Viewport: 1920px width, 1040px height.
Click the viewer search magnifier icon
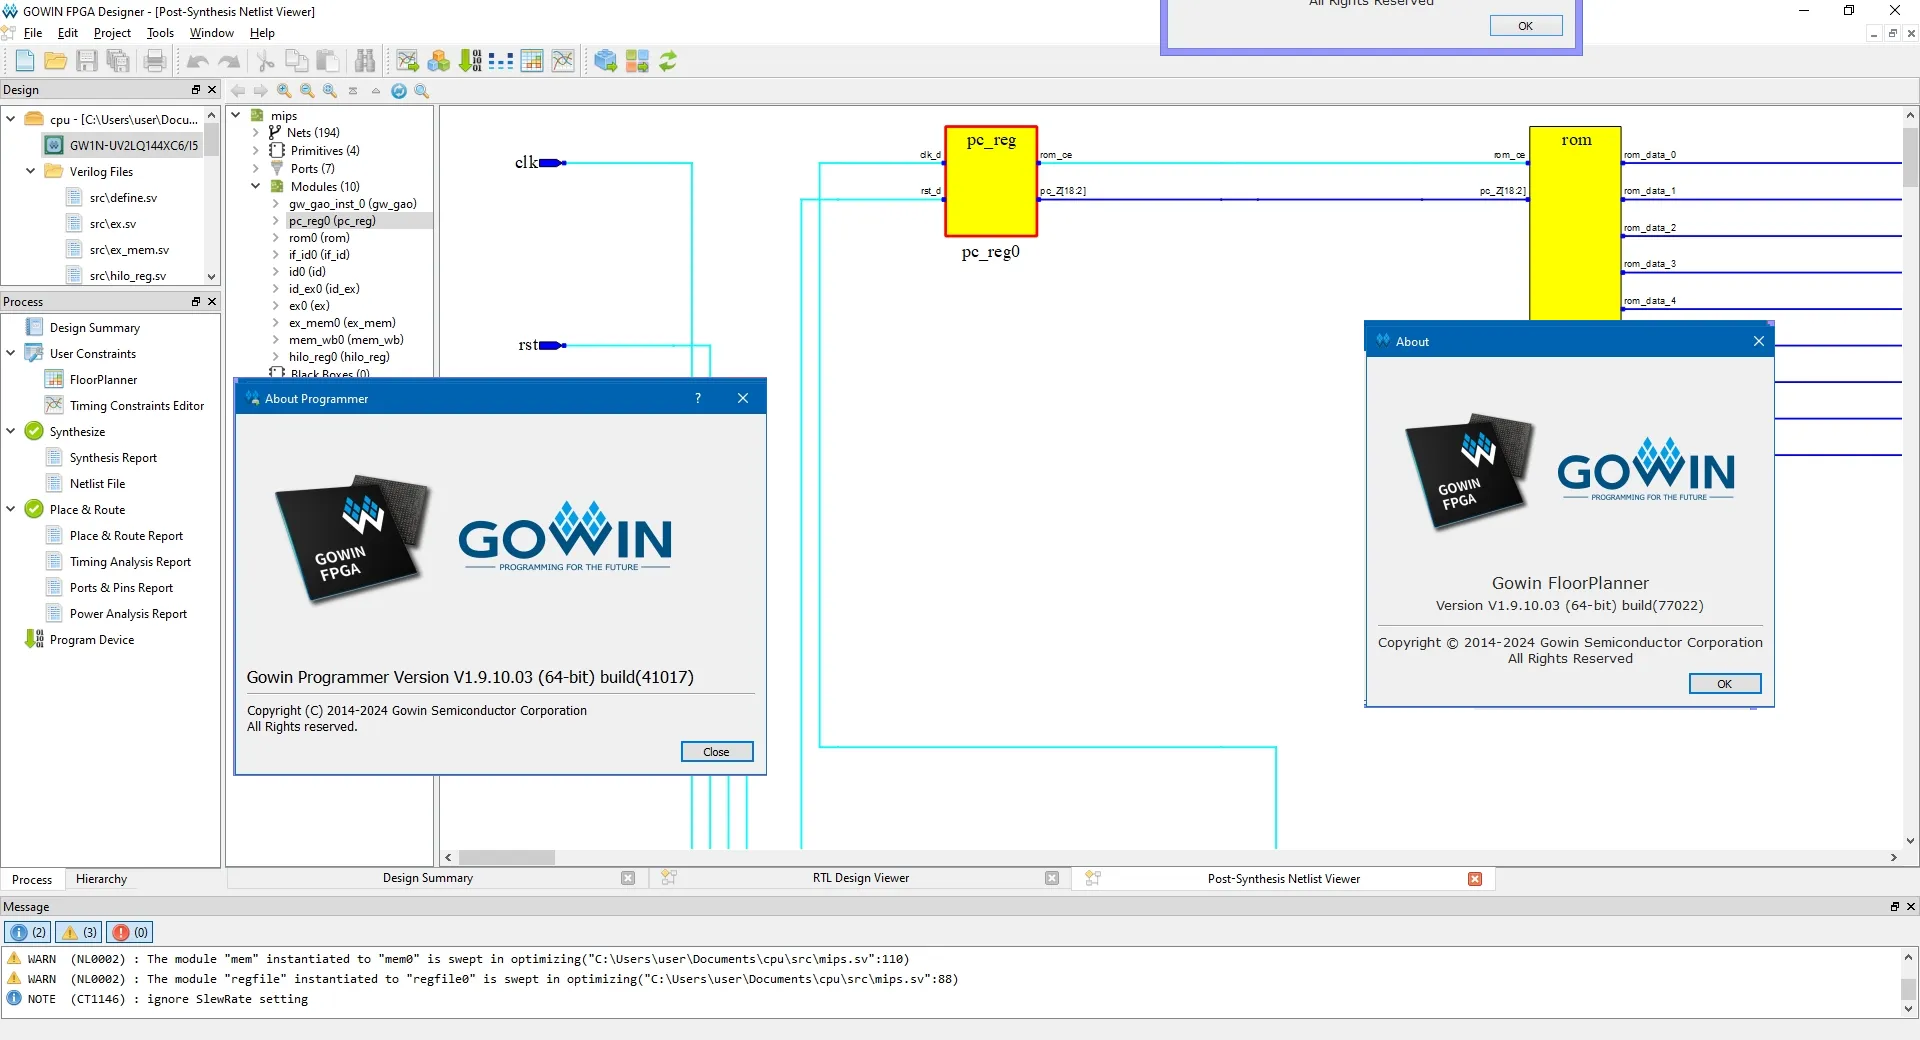tap(422, 91)
